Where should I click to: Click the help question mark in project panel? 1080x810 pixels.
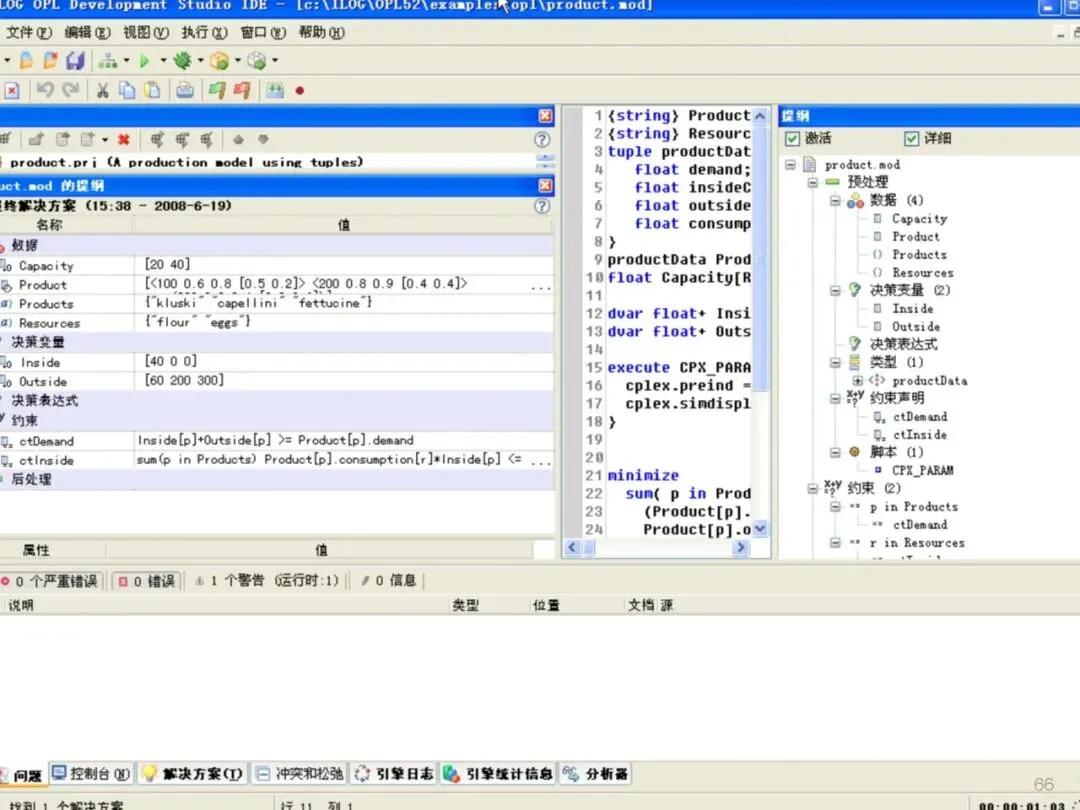point(542,140)
